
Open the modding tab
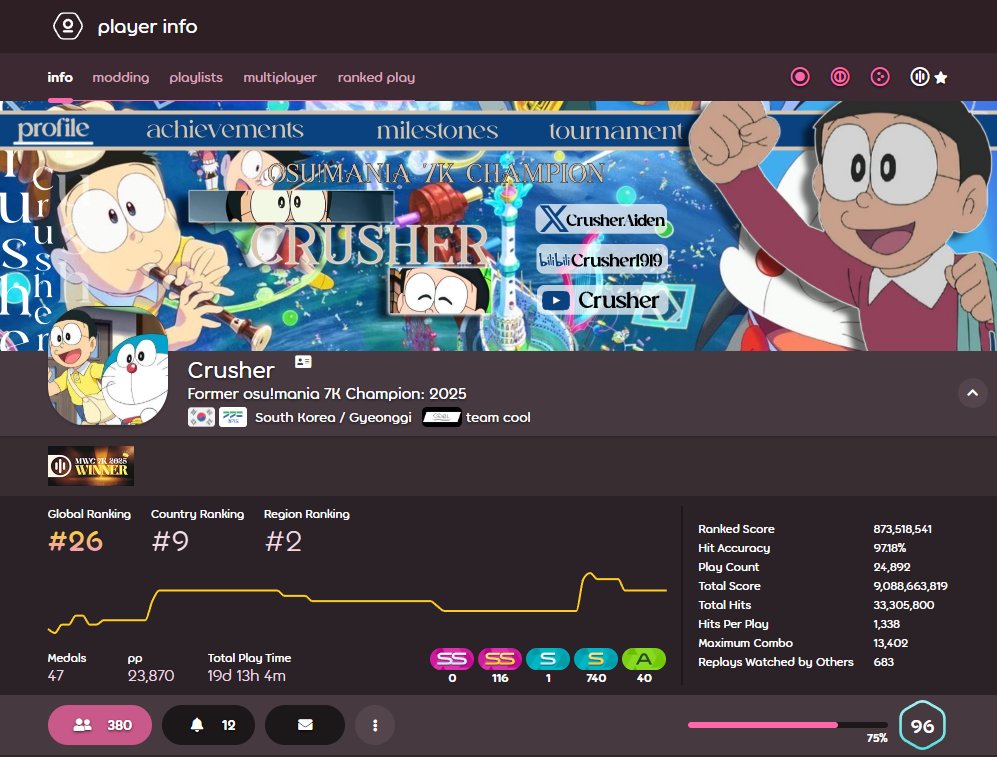[x=121, y=78]
